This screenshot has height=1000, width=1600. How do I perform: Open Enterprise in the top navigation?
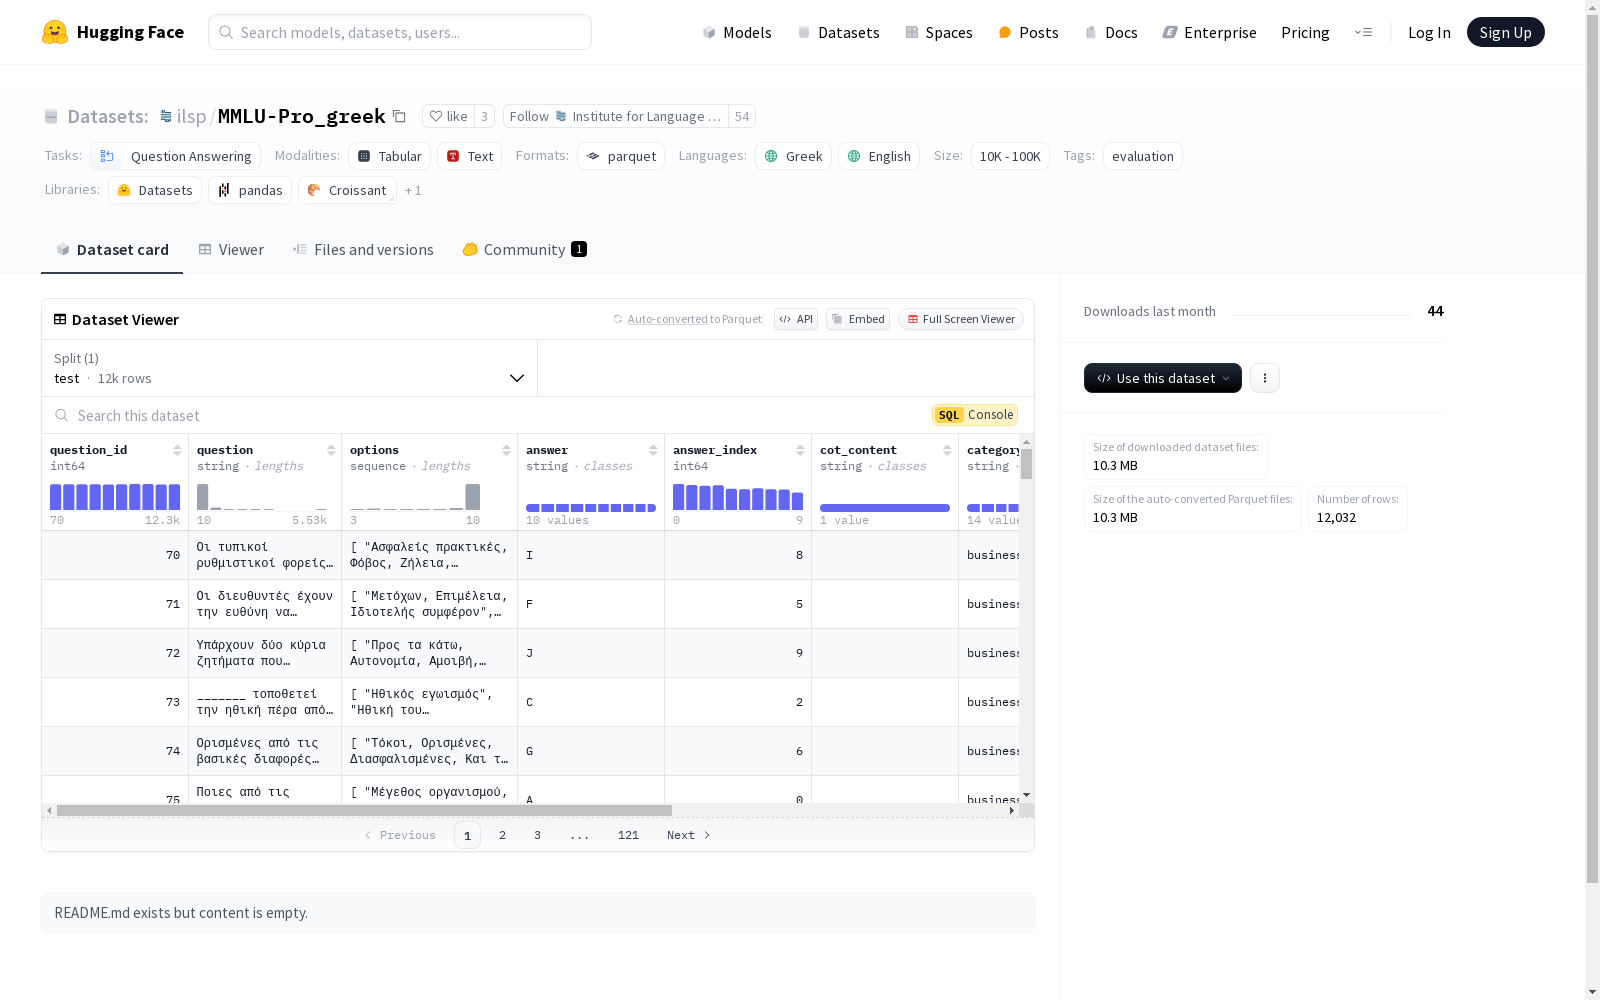1209,32
